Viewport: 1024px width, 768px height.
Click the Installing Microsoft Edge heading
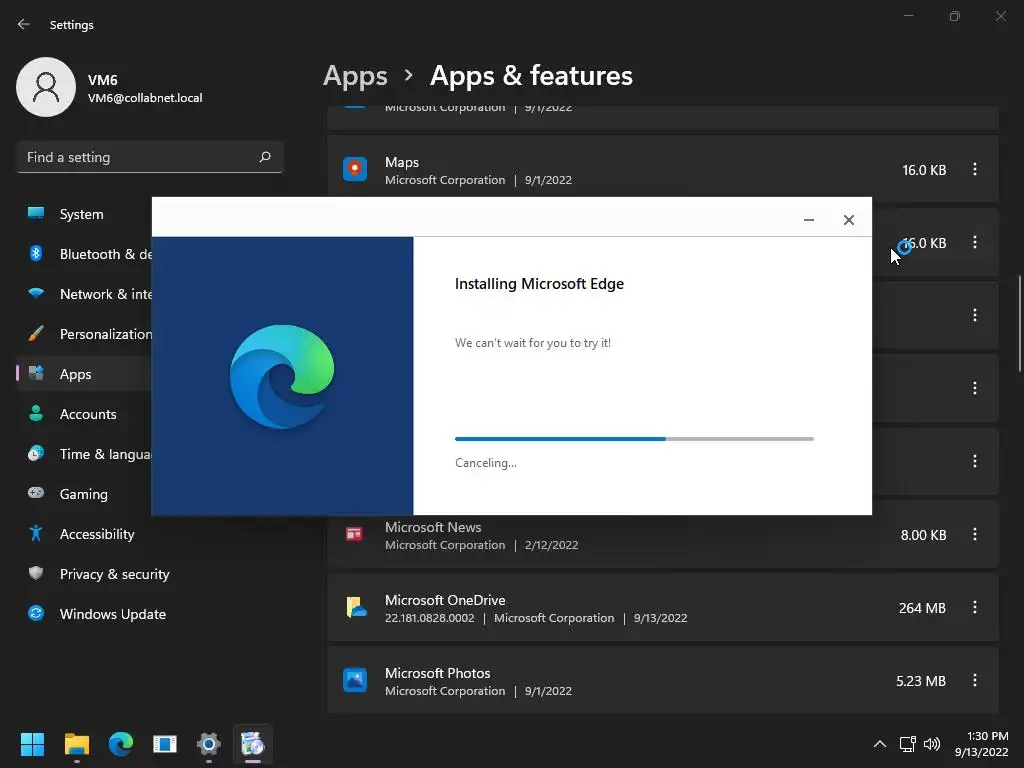tap(539, 284)
